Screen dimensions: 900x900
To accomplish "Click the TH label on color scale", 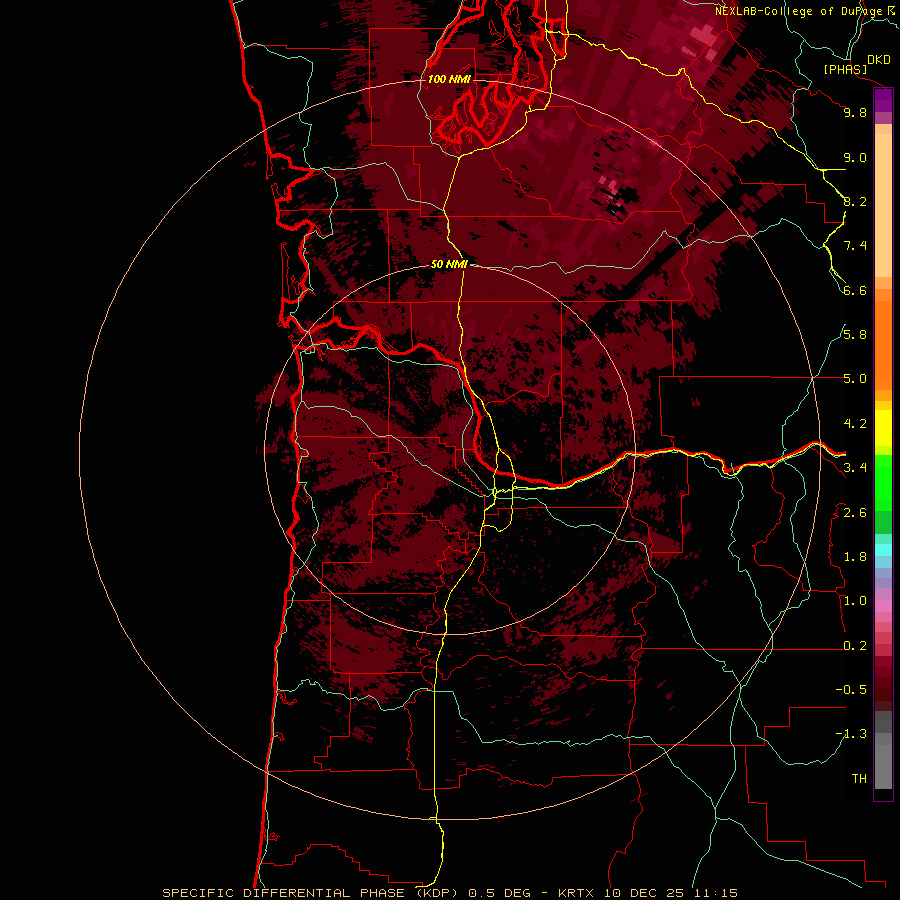I will click(x=859, y=779).
